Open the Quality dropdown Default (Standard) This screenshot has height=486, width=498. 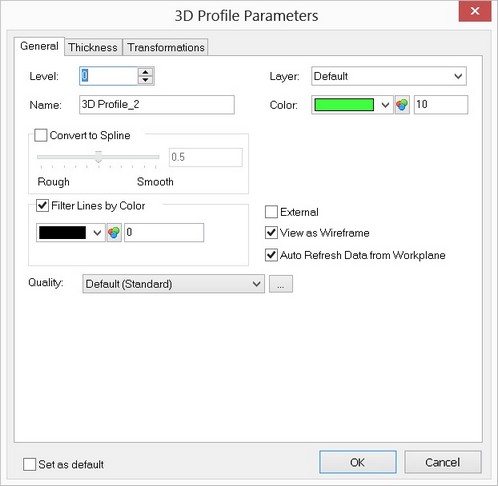pyautogui.click(x=173, y=284)
